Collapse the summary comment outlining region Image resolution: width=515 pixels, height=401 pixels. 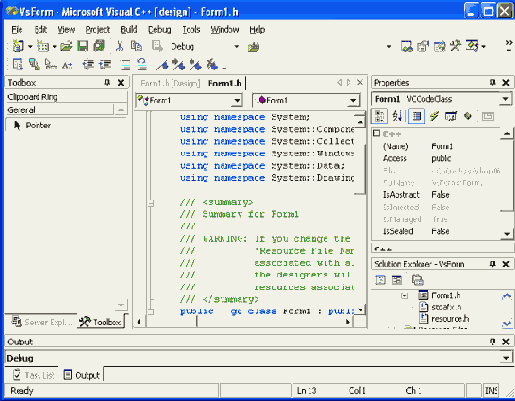pos(151,202)
